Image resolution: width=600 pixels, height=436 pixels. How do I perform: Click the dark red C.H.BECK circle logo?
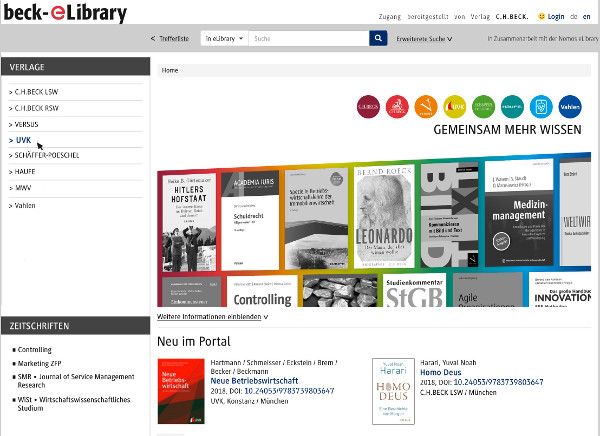(x=368, y=107)
